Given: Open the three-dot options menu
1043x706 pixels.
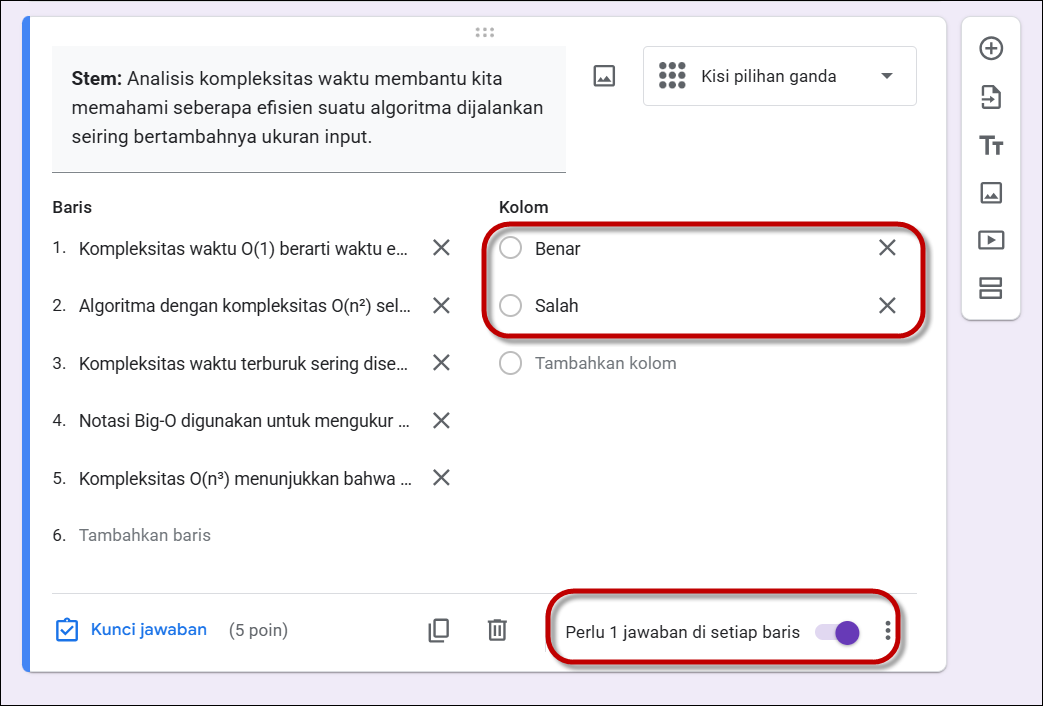Looking at the screenshot, I should pos(886,631).
